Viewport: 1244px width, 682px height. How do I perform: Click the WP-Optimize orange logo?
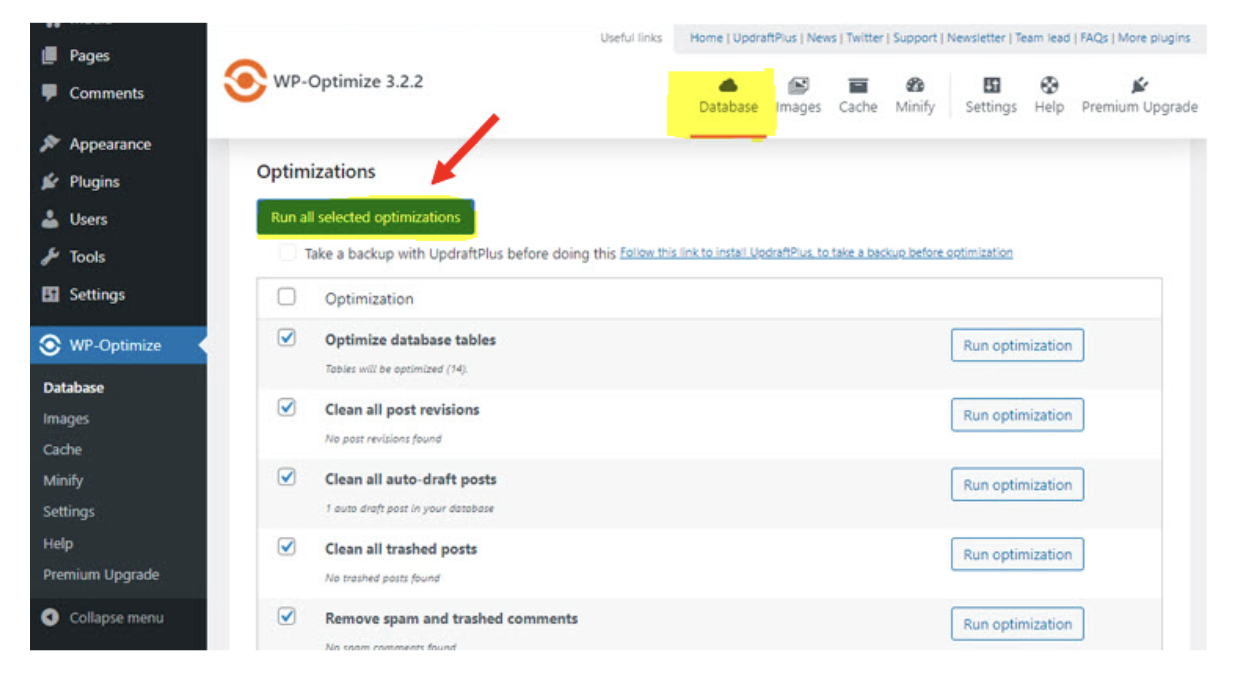[x=245, y=81]
